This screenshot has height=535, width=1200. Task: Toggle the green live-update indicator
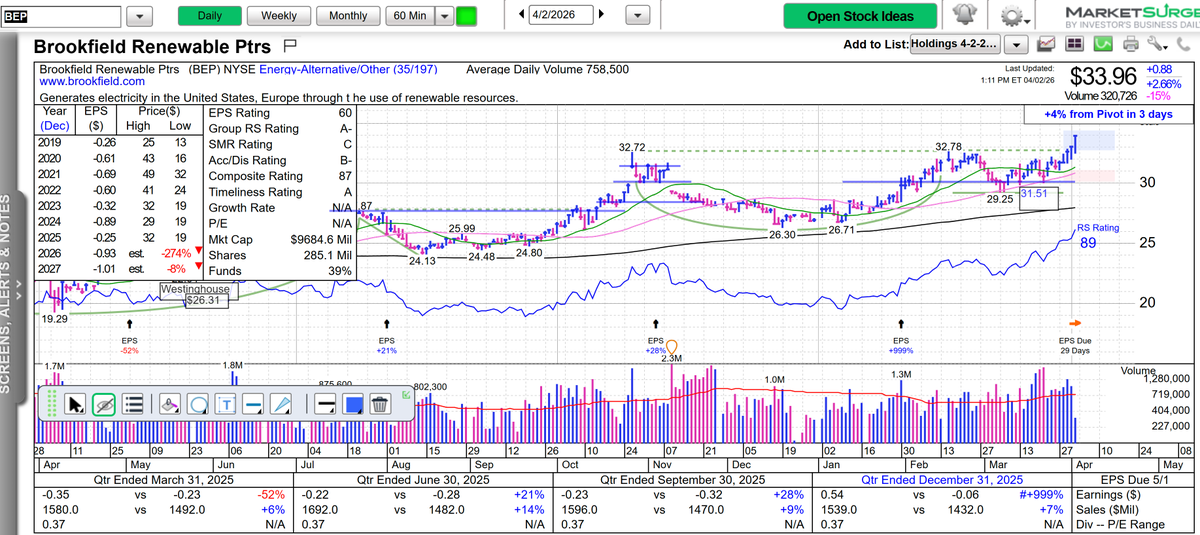coord(467,16)
